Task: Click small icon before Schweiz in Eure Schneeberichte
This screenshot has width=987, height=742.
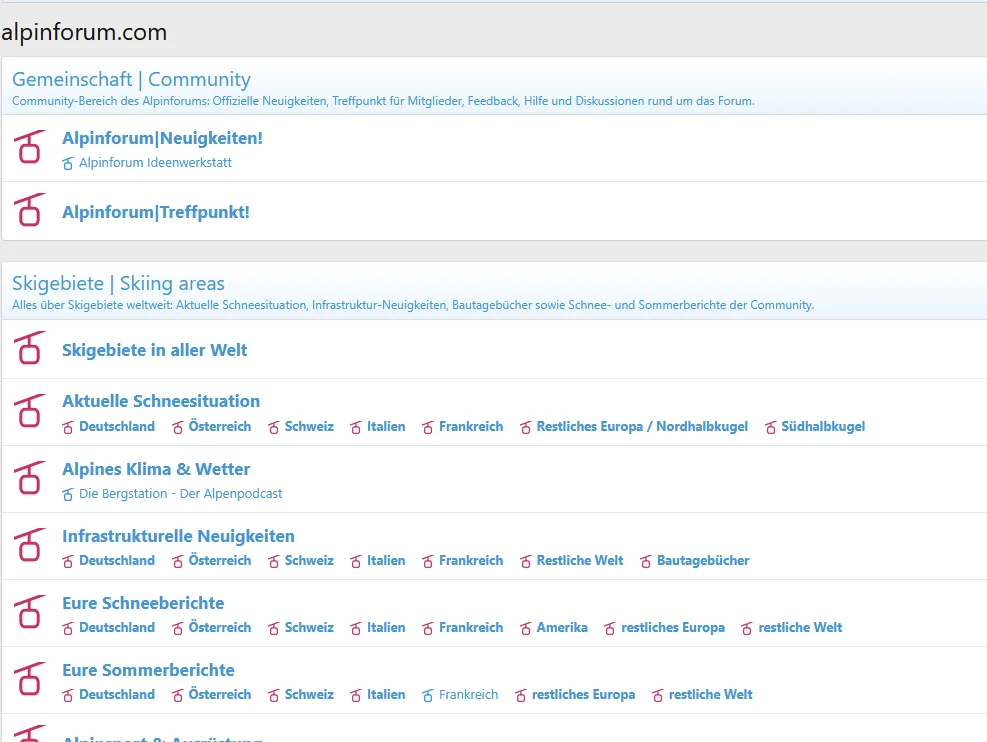Action: 274,629
